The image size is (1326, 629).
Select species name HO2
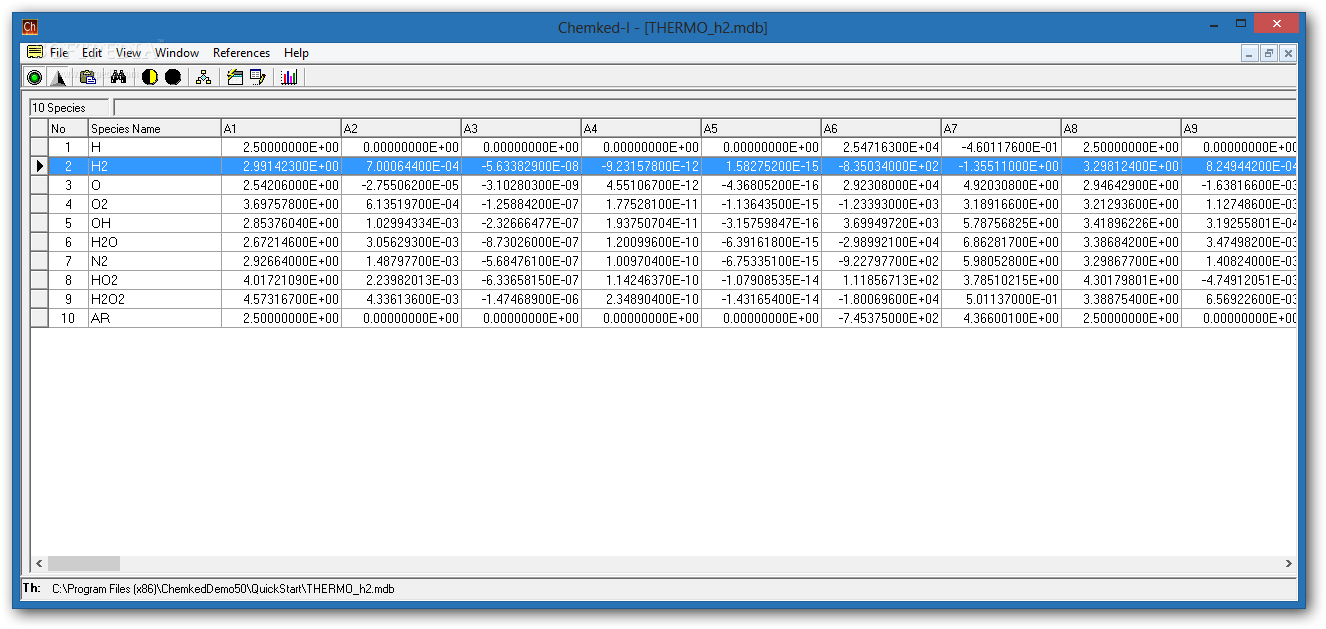point(154,280)
